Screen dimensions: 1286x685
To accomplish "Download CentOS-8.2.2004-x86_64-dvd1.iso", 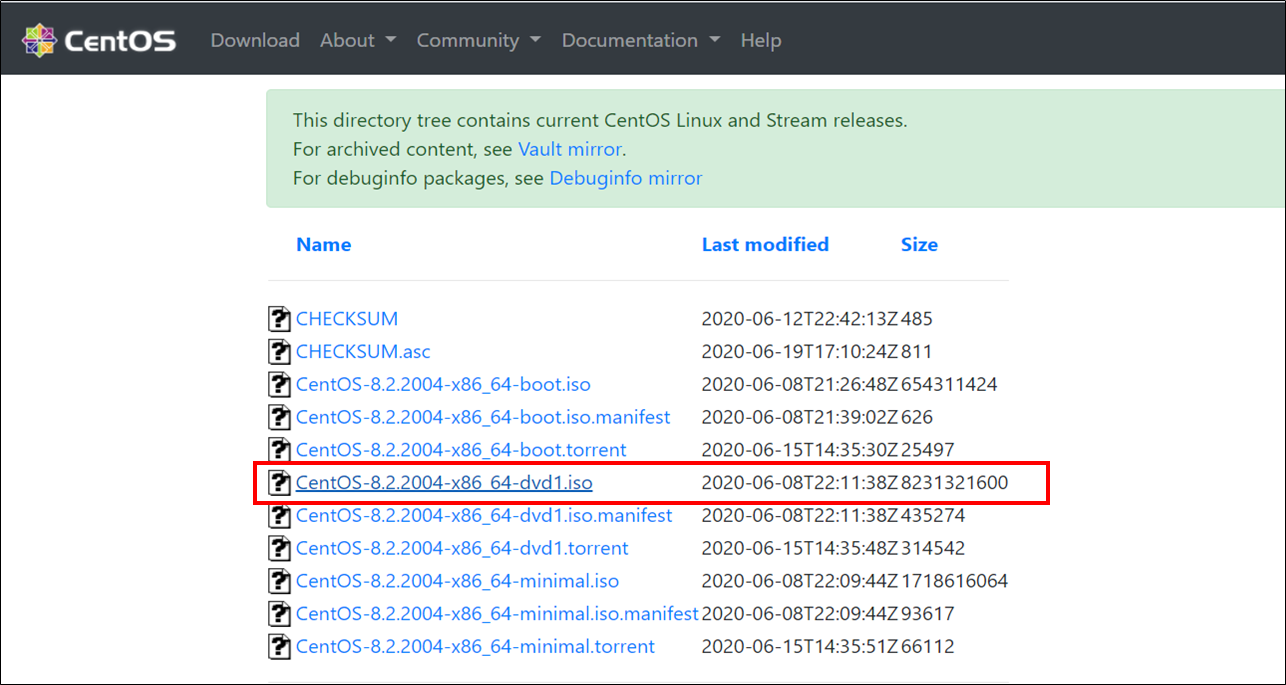I will click(444, 483).
